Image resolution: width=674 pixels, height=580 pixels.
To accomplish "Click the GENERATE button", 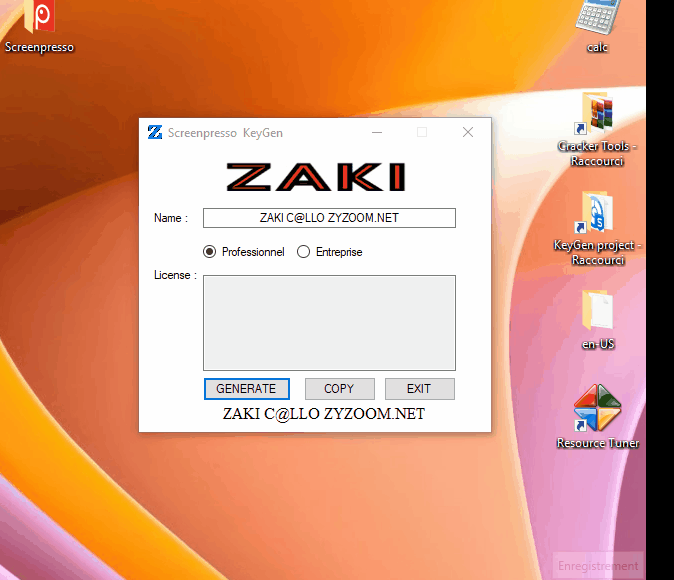I will coord(247,389).
